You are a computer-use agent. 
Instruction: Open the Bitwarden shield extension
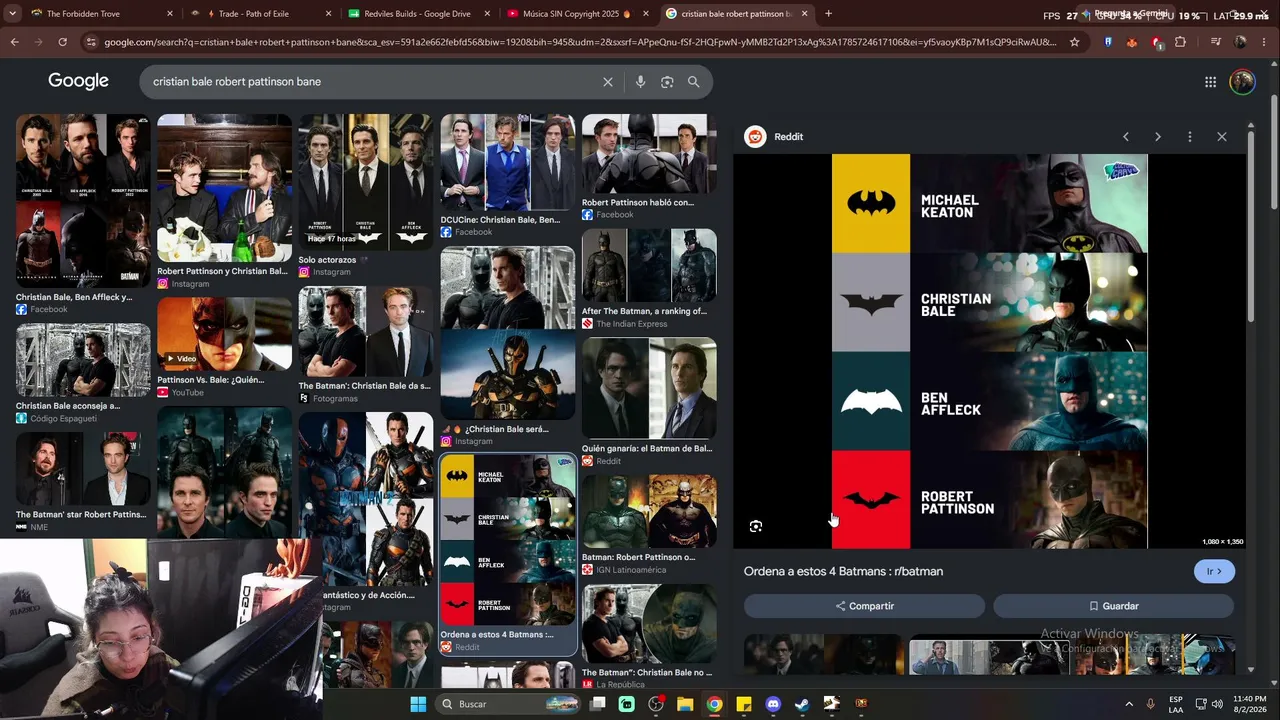[x=1108, y=42]
